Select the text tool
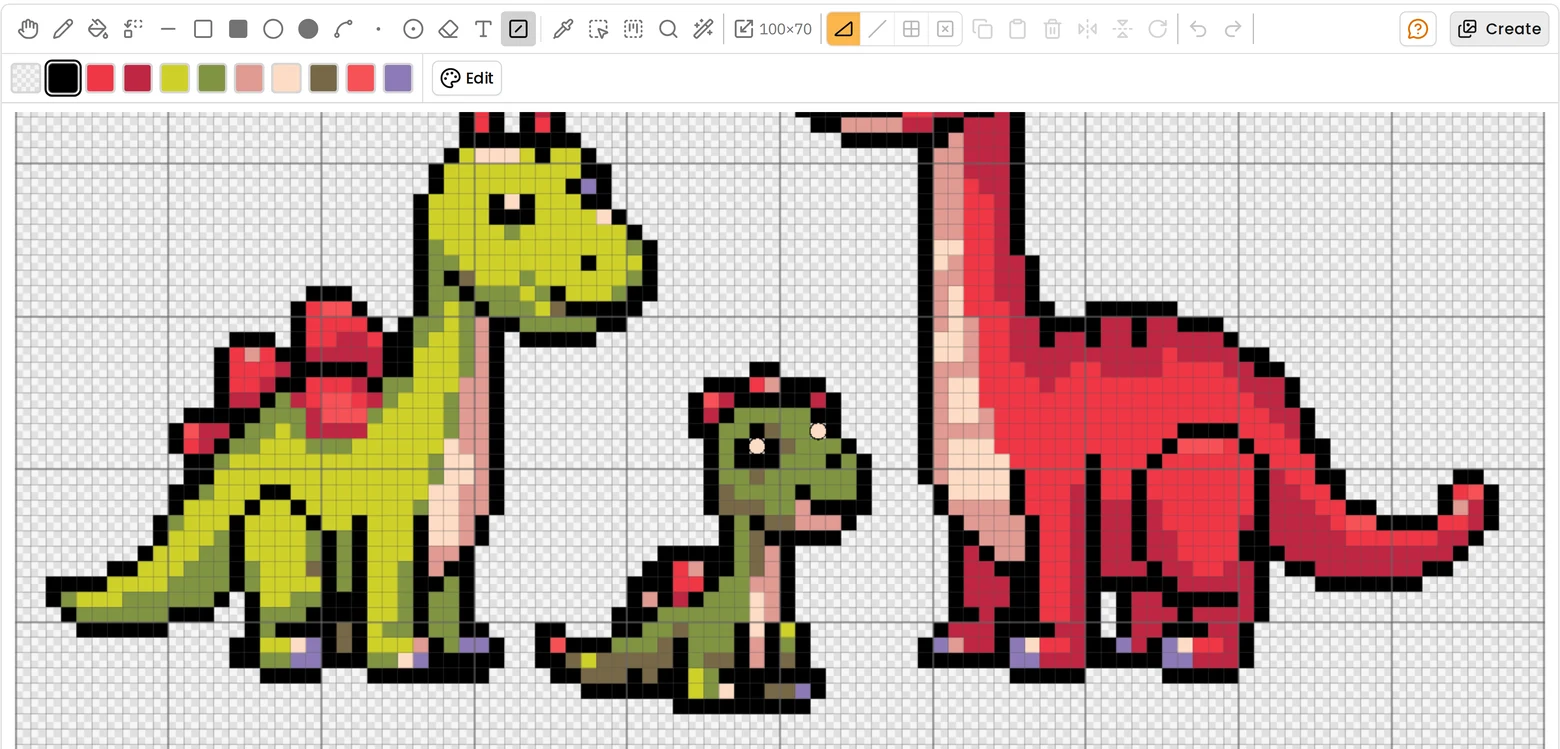Image resolution: width=1560 pixels, height=749 pixels. pos(483,29)
